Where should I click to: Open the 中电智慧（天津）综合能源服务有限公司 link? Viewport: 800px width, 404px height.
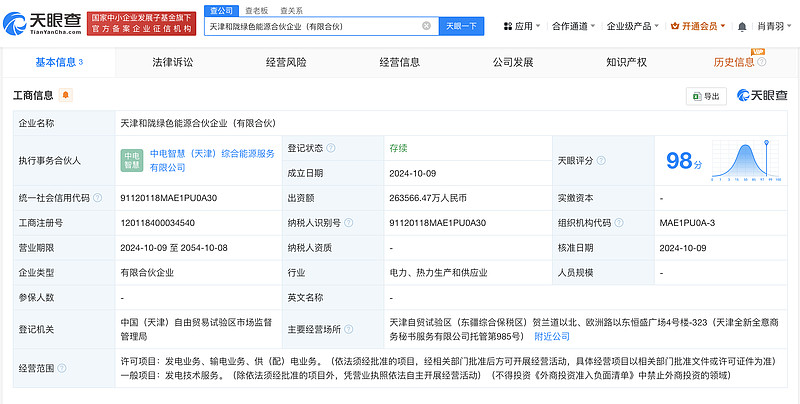pos(212,161)
